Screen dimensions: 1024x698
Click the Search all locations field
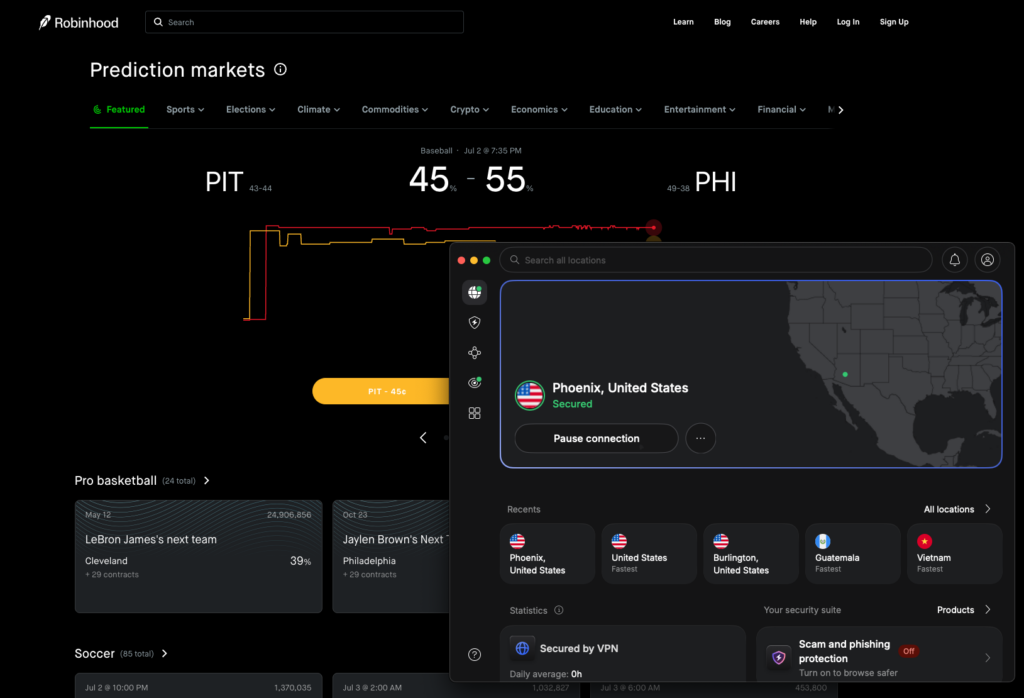pyautogui.click(x=716, y=260)
